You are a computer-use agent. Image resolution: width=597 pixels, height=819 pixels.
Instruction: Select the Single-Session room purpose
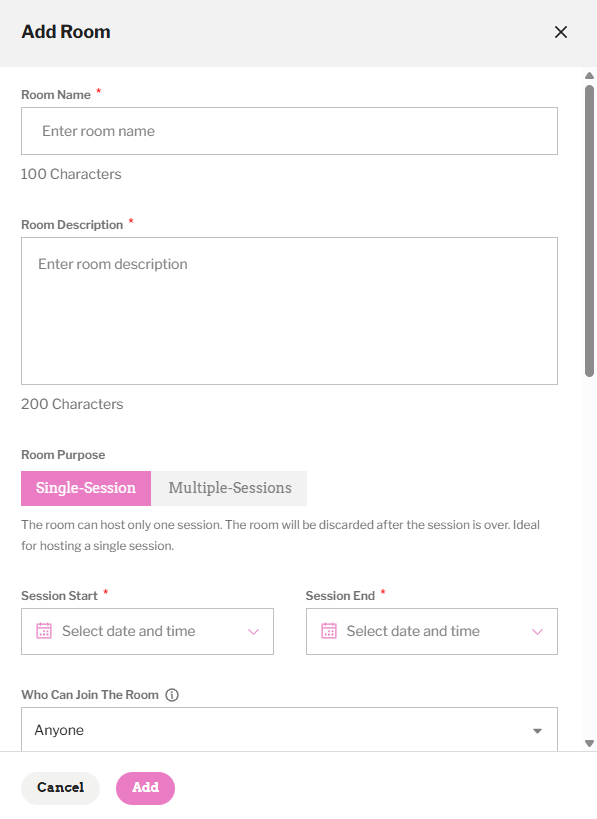(86, 488)
